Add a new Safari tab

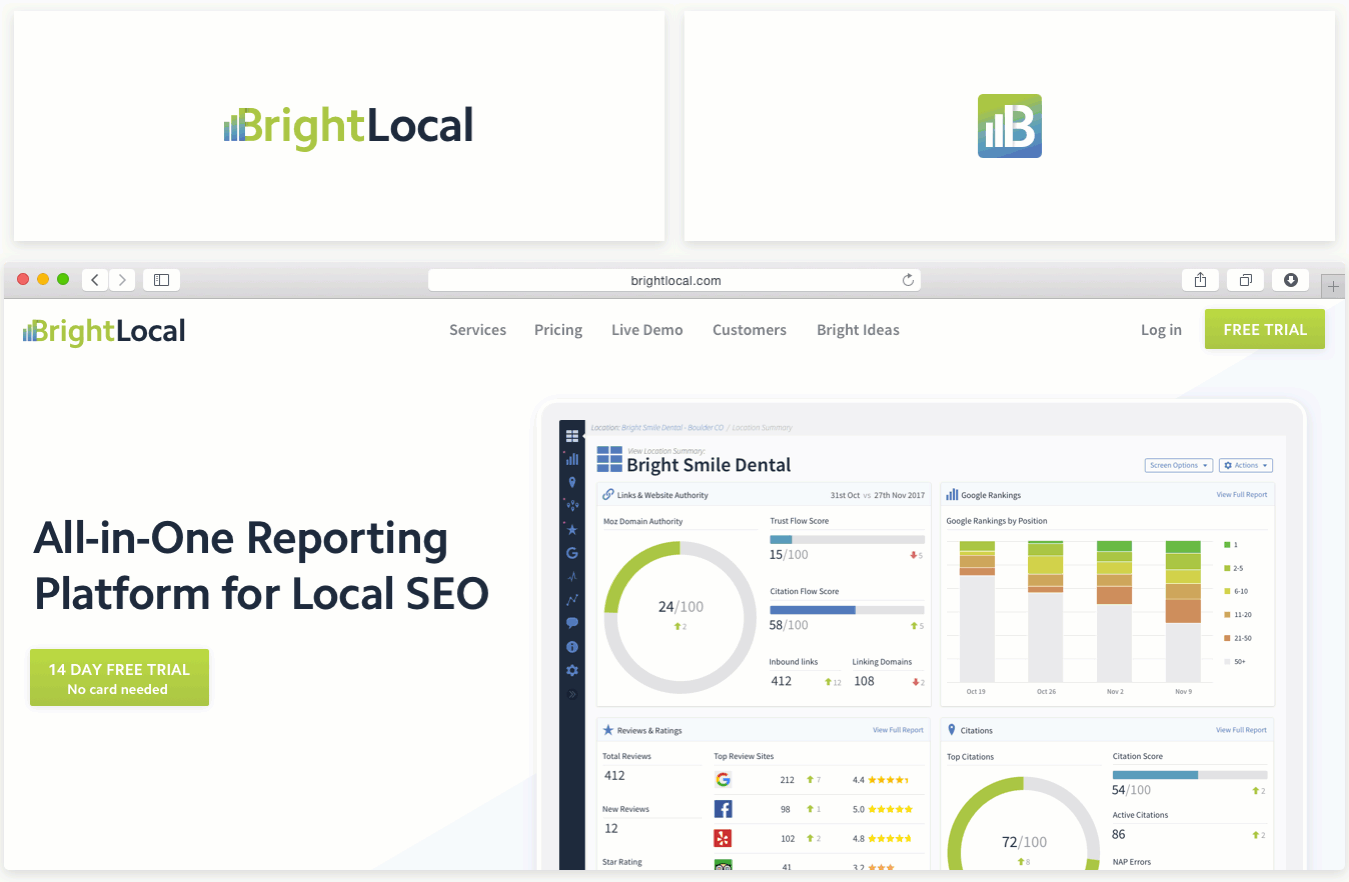click(x=1333, y=286)
